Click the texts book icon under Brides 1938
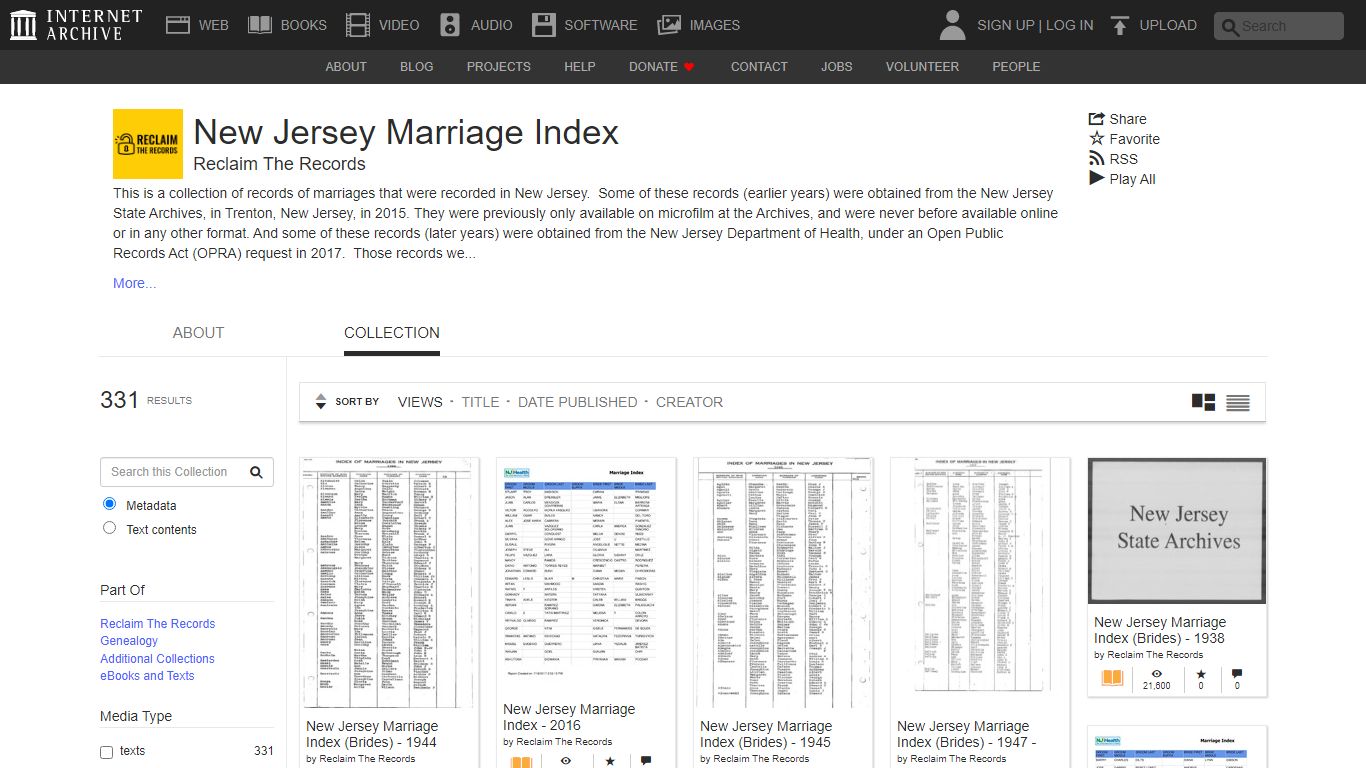The height and width of the screenshot is (768, 1366). point(1112,679)
